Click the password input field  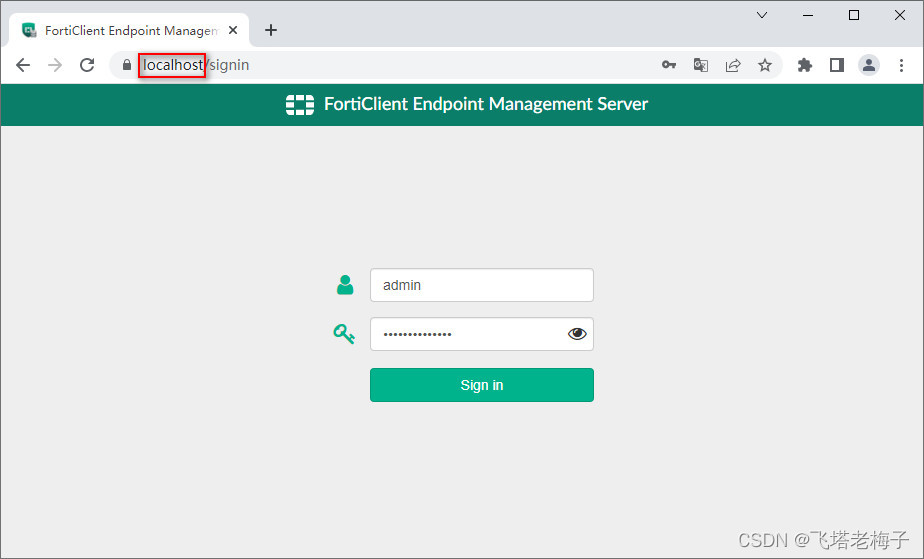[x=481, y=334]
